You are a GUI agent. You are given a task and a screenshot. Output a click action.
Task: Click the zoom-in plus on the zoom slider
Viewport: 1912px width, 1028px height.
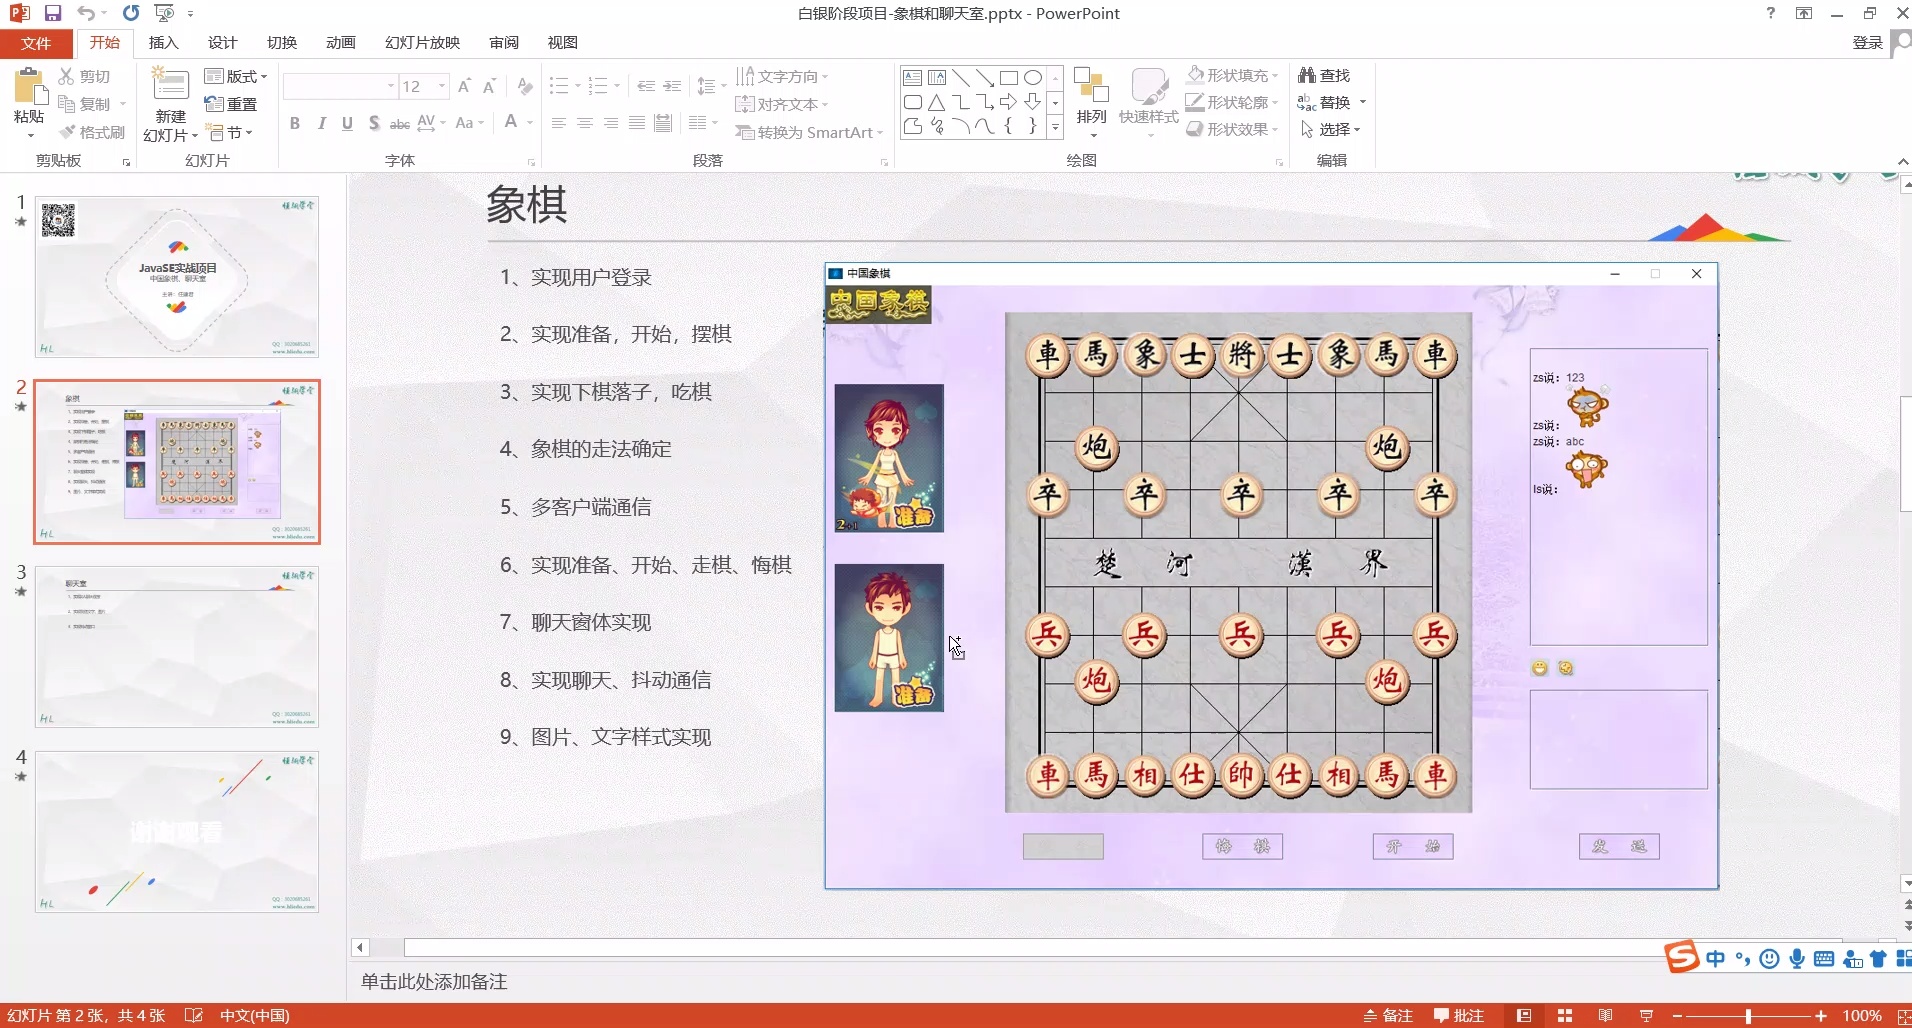tap(1820, 1015)
